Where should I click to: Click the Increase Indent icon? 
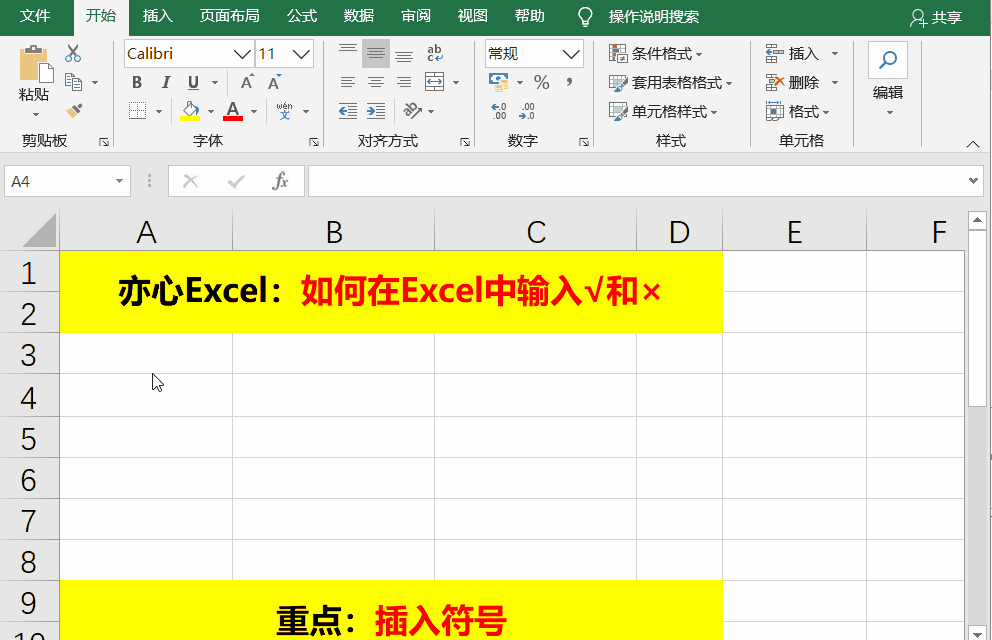point(374,109)
